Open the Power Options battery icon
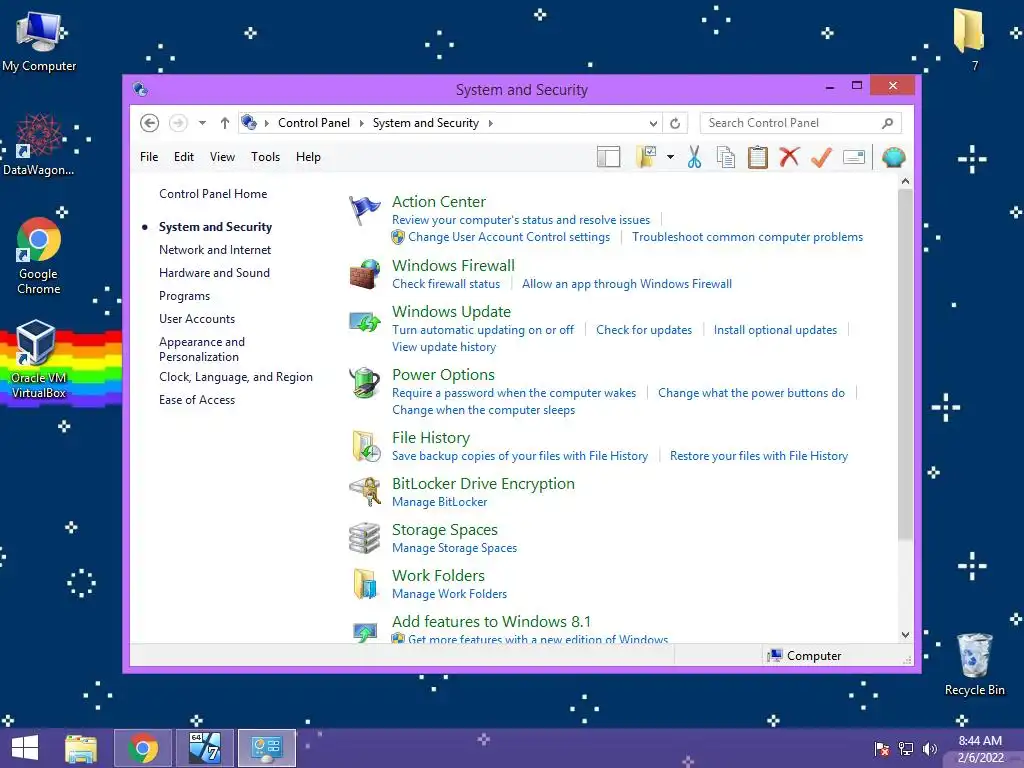 tap(364, 383)
